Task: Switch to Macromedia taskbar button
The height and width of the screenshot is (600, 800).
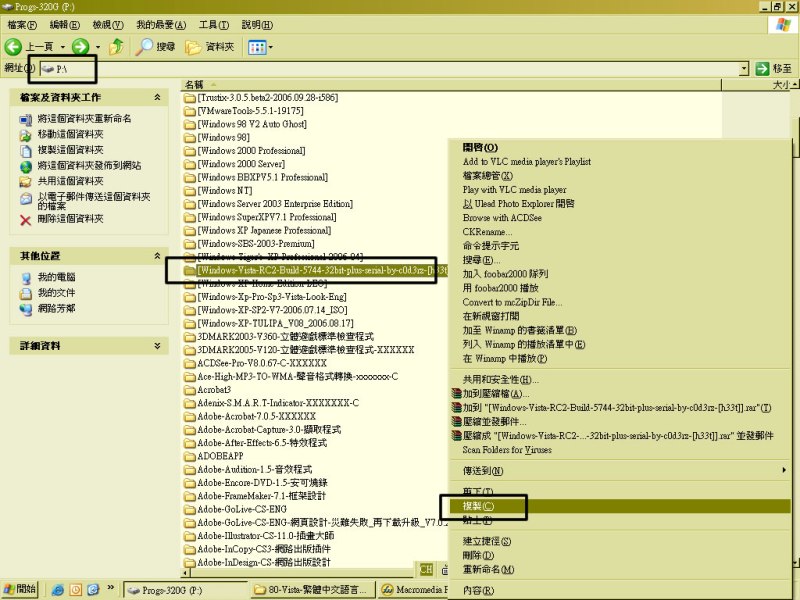Action: [413, 590]
